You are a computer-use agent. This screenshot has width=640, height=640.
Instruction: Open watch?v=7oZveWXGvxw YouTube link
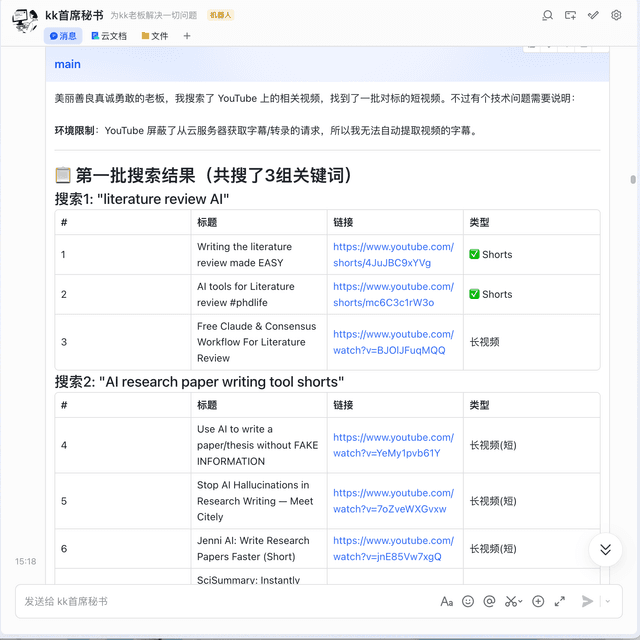pyautogui.click(x=393, y=501)
